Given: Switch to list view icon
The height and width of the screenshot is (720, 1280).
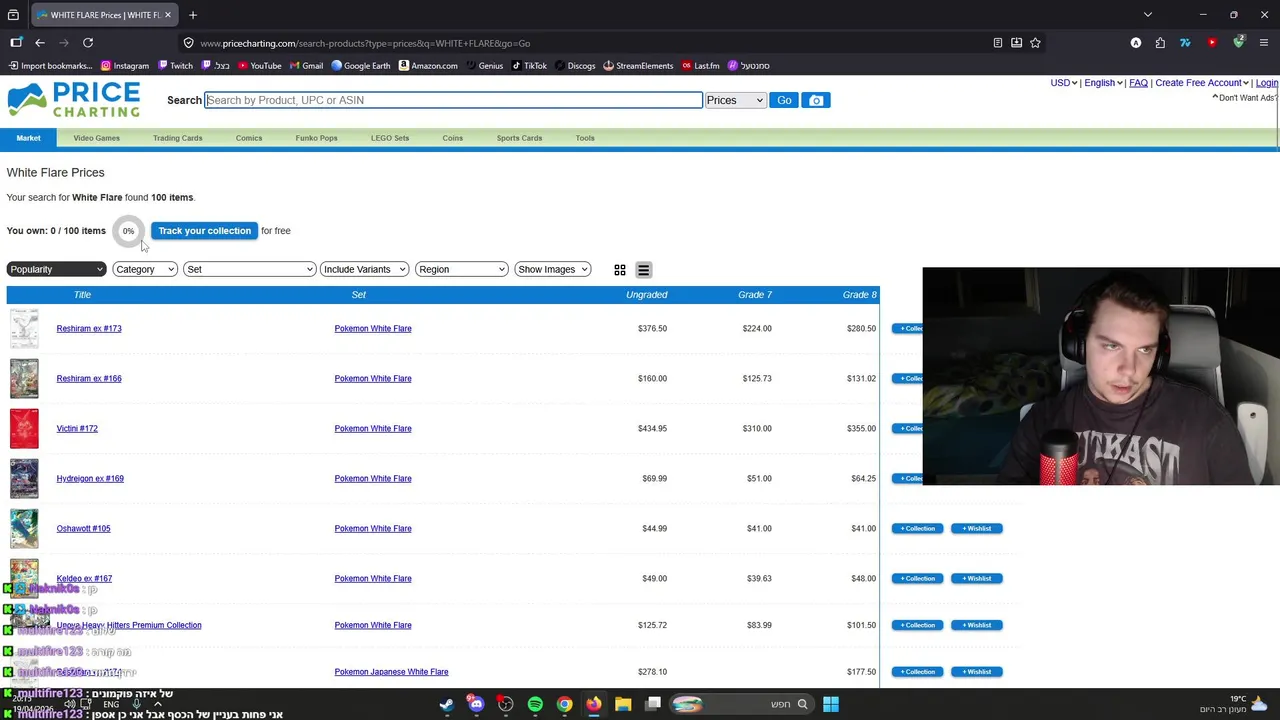Looking at the screenshot, I should point(644,270).
